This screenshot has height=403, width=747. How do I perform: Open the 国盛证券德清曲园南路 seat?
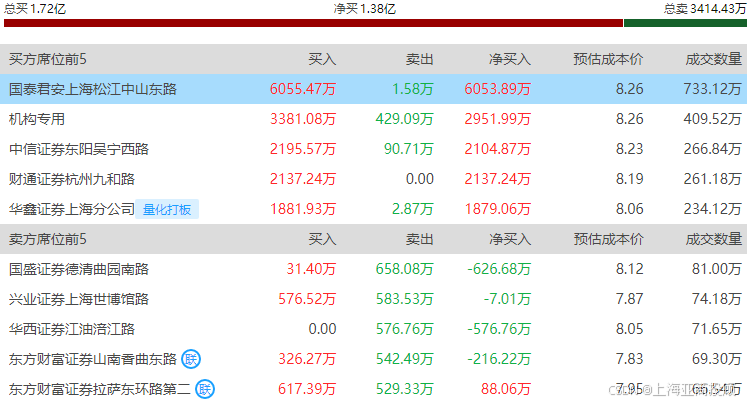click(x=79, y=269)
